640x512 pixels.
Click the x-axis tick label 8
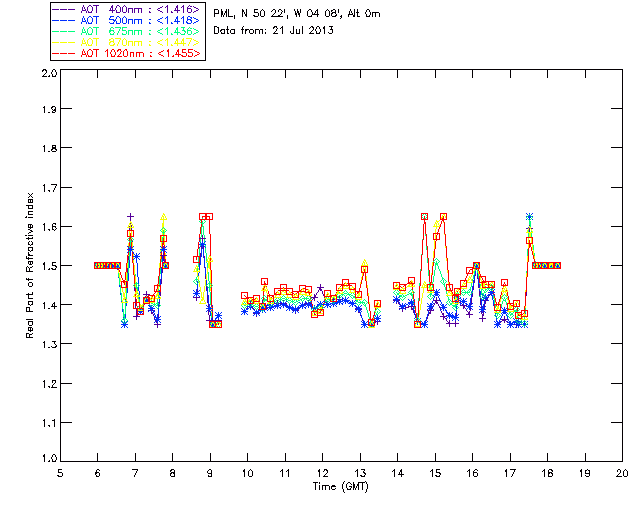[x=173, y=473]
